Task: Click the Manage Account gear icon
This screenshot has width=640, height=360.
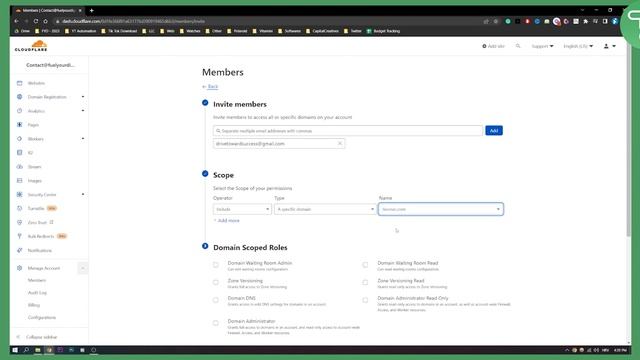Action: click(x=19, y=268)
